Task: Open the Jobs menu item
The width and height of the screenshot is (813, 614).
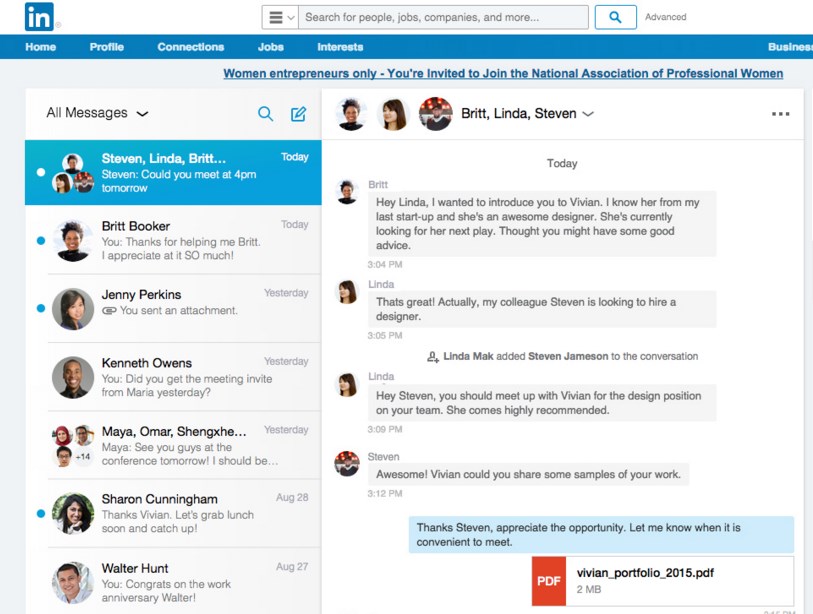Action: point(271,47)
